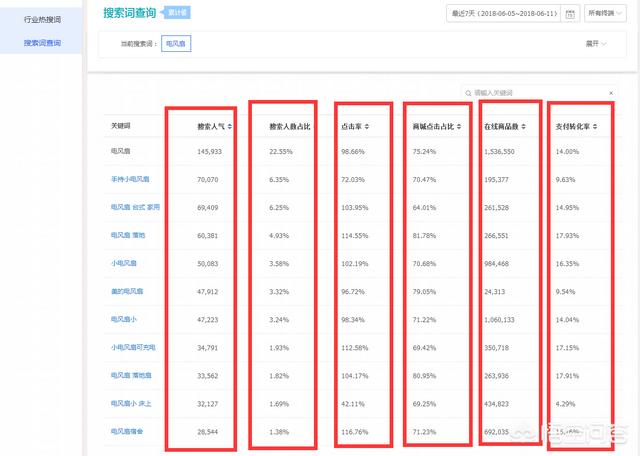Open keyword link 电风扇 台式 家用

tap(135, 207)
